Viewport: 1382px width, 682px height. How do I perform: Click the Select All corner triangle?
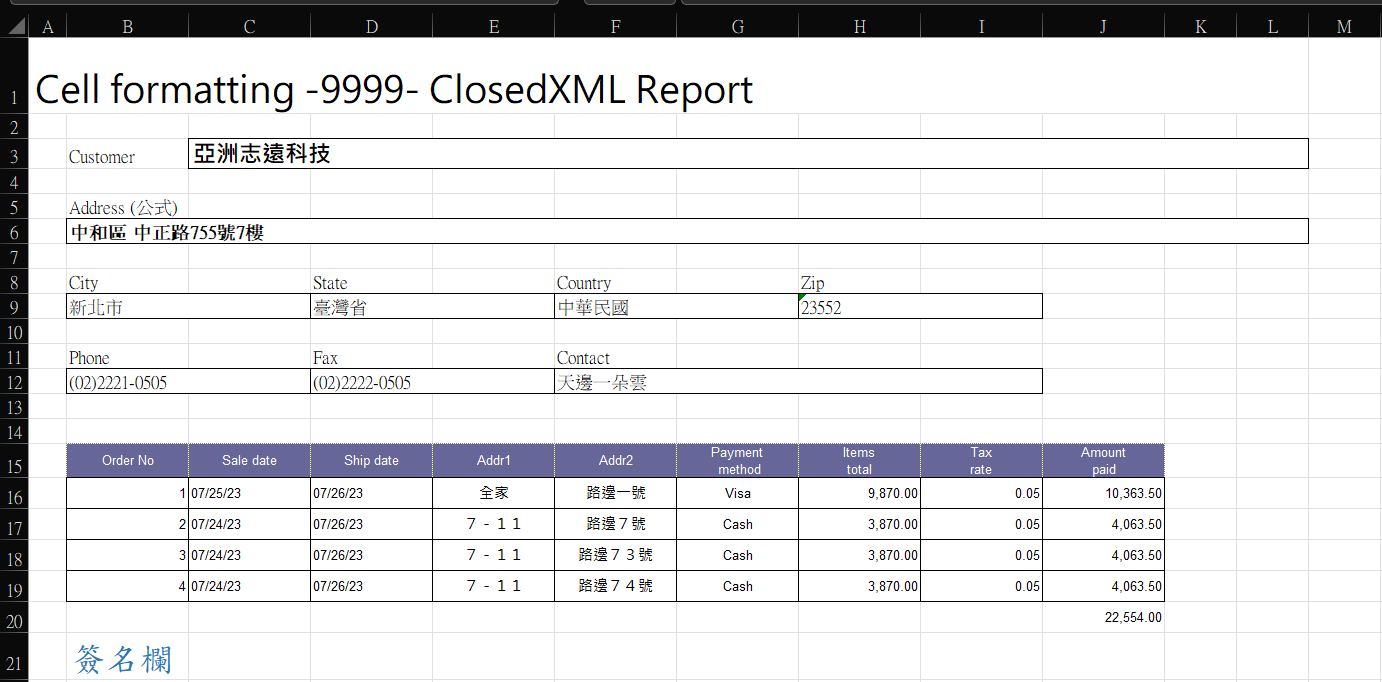[15, 27]
